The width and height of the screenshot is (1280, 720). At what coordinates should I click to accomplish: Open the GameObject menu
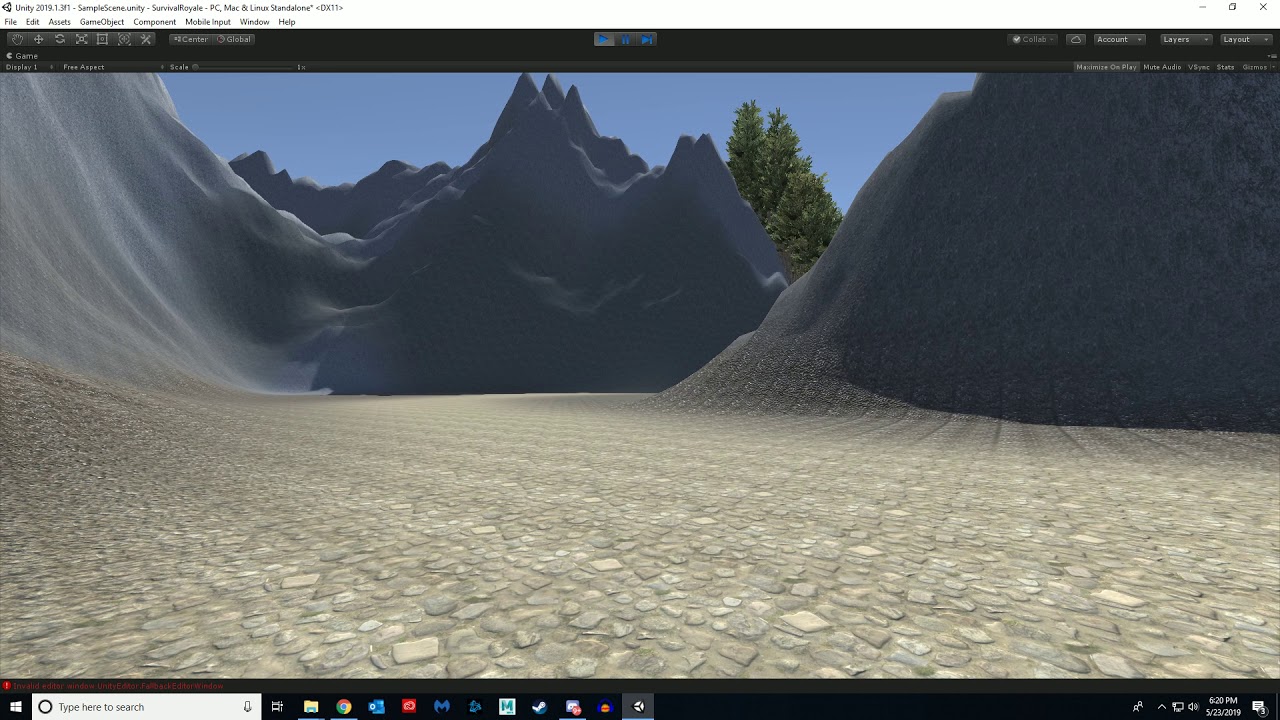[x=102, y=22]
